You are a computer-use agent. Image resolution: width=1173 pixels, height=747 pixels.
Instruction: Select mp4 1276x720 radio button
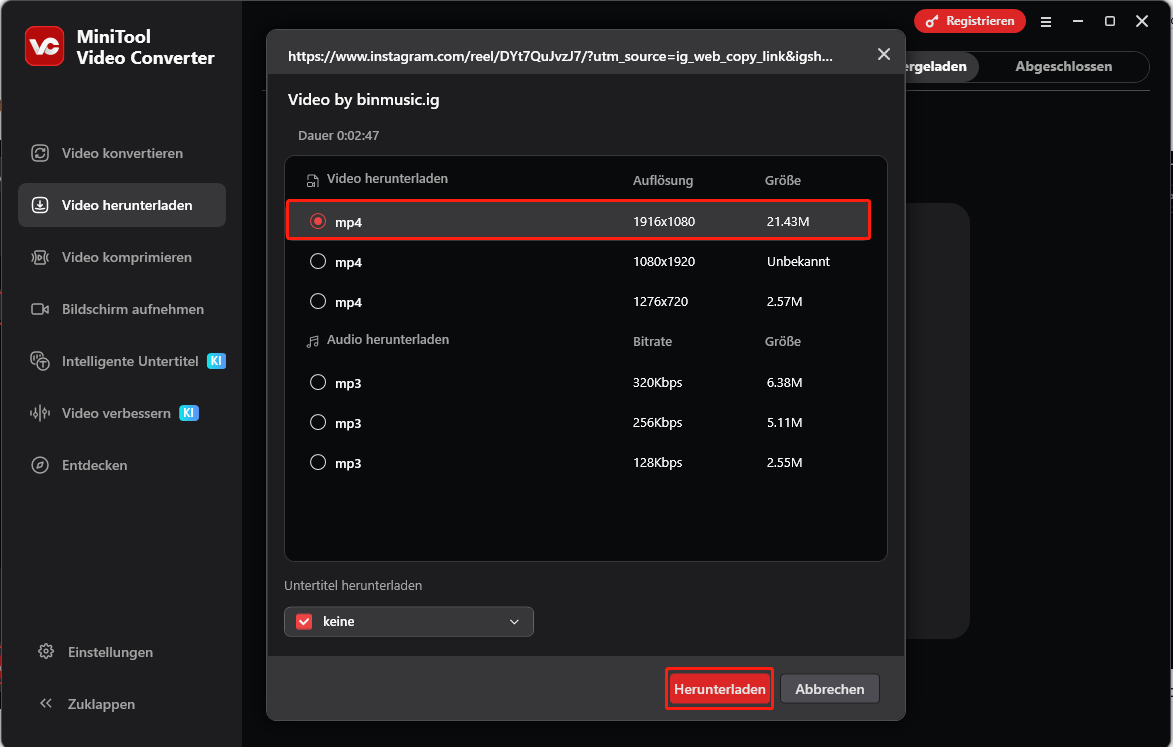point(318,301)
